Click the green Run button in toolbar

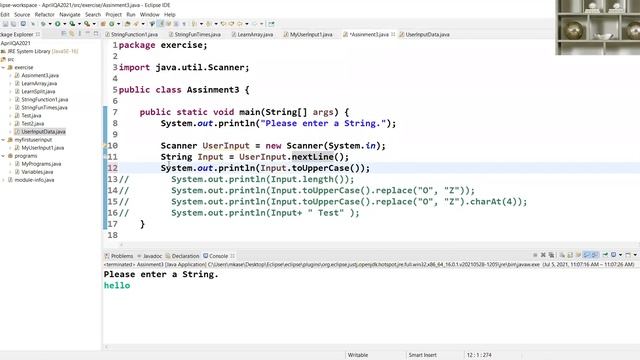pos(58,24)
